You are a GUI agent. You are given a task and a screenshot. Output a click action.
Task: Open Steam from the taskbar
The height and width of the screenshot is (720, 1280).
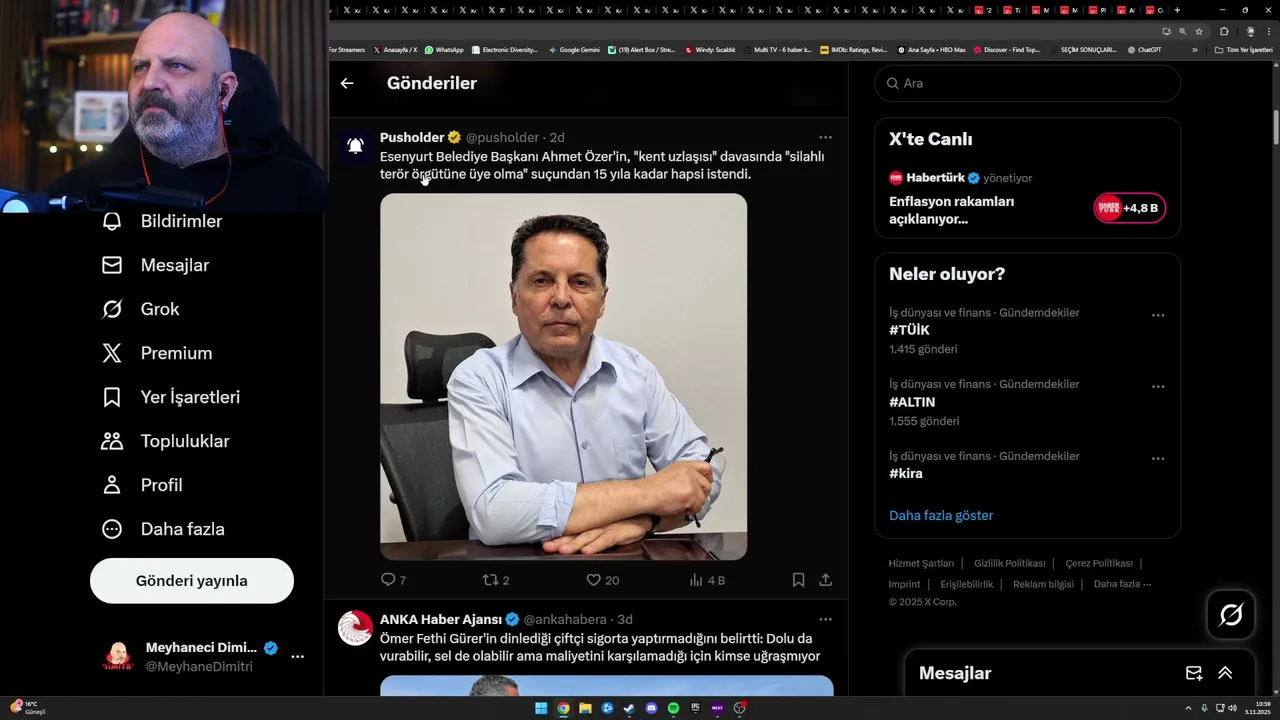[629, 708]
